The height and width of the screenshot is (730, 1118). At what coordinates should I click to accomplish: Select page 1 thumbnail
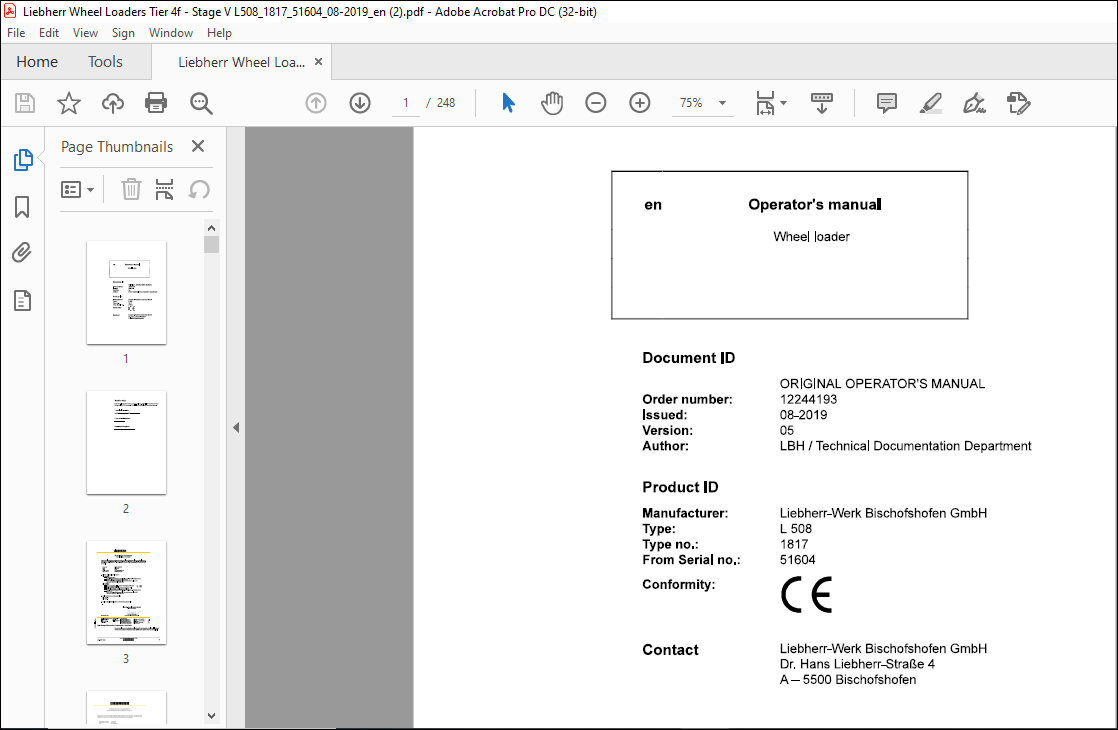click(126, 293)
